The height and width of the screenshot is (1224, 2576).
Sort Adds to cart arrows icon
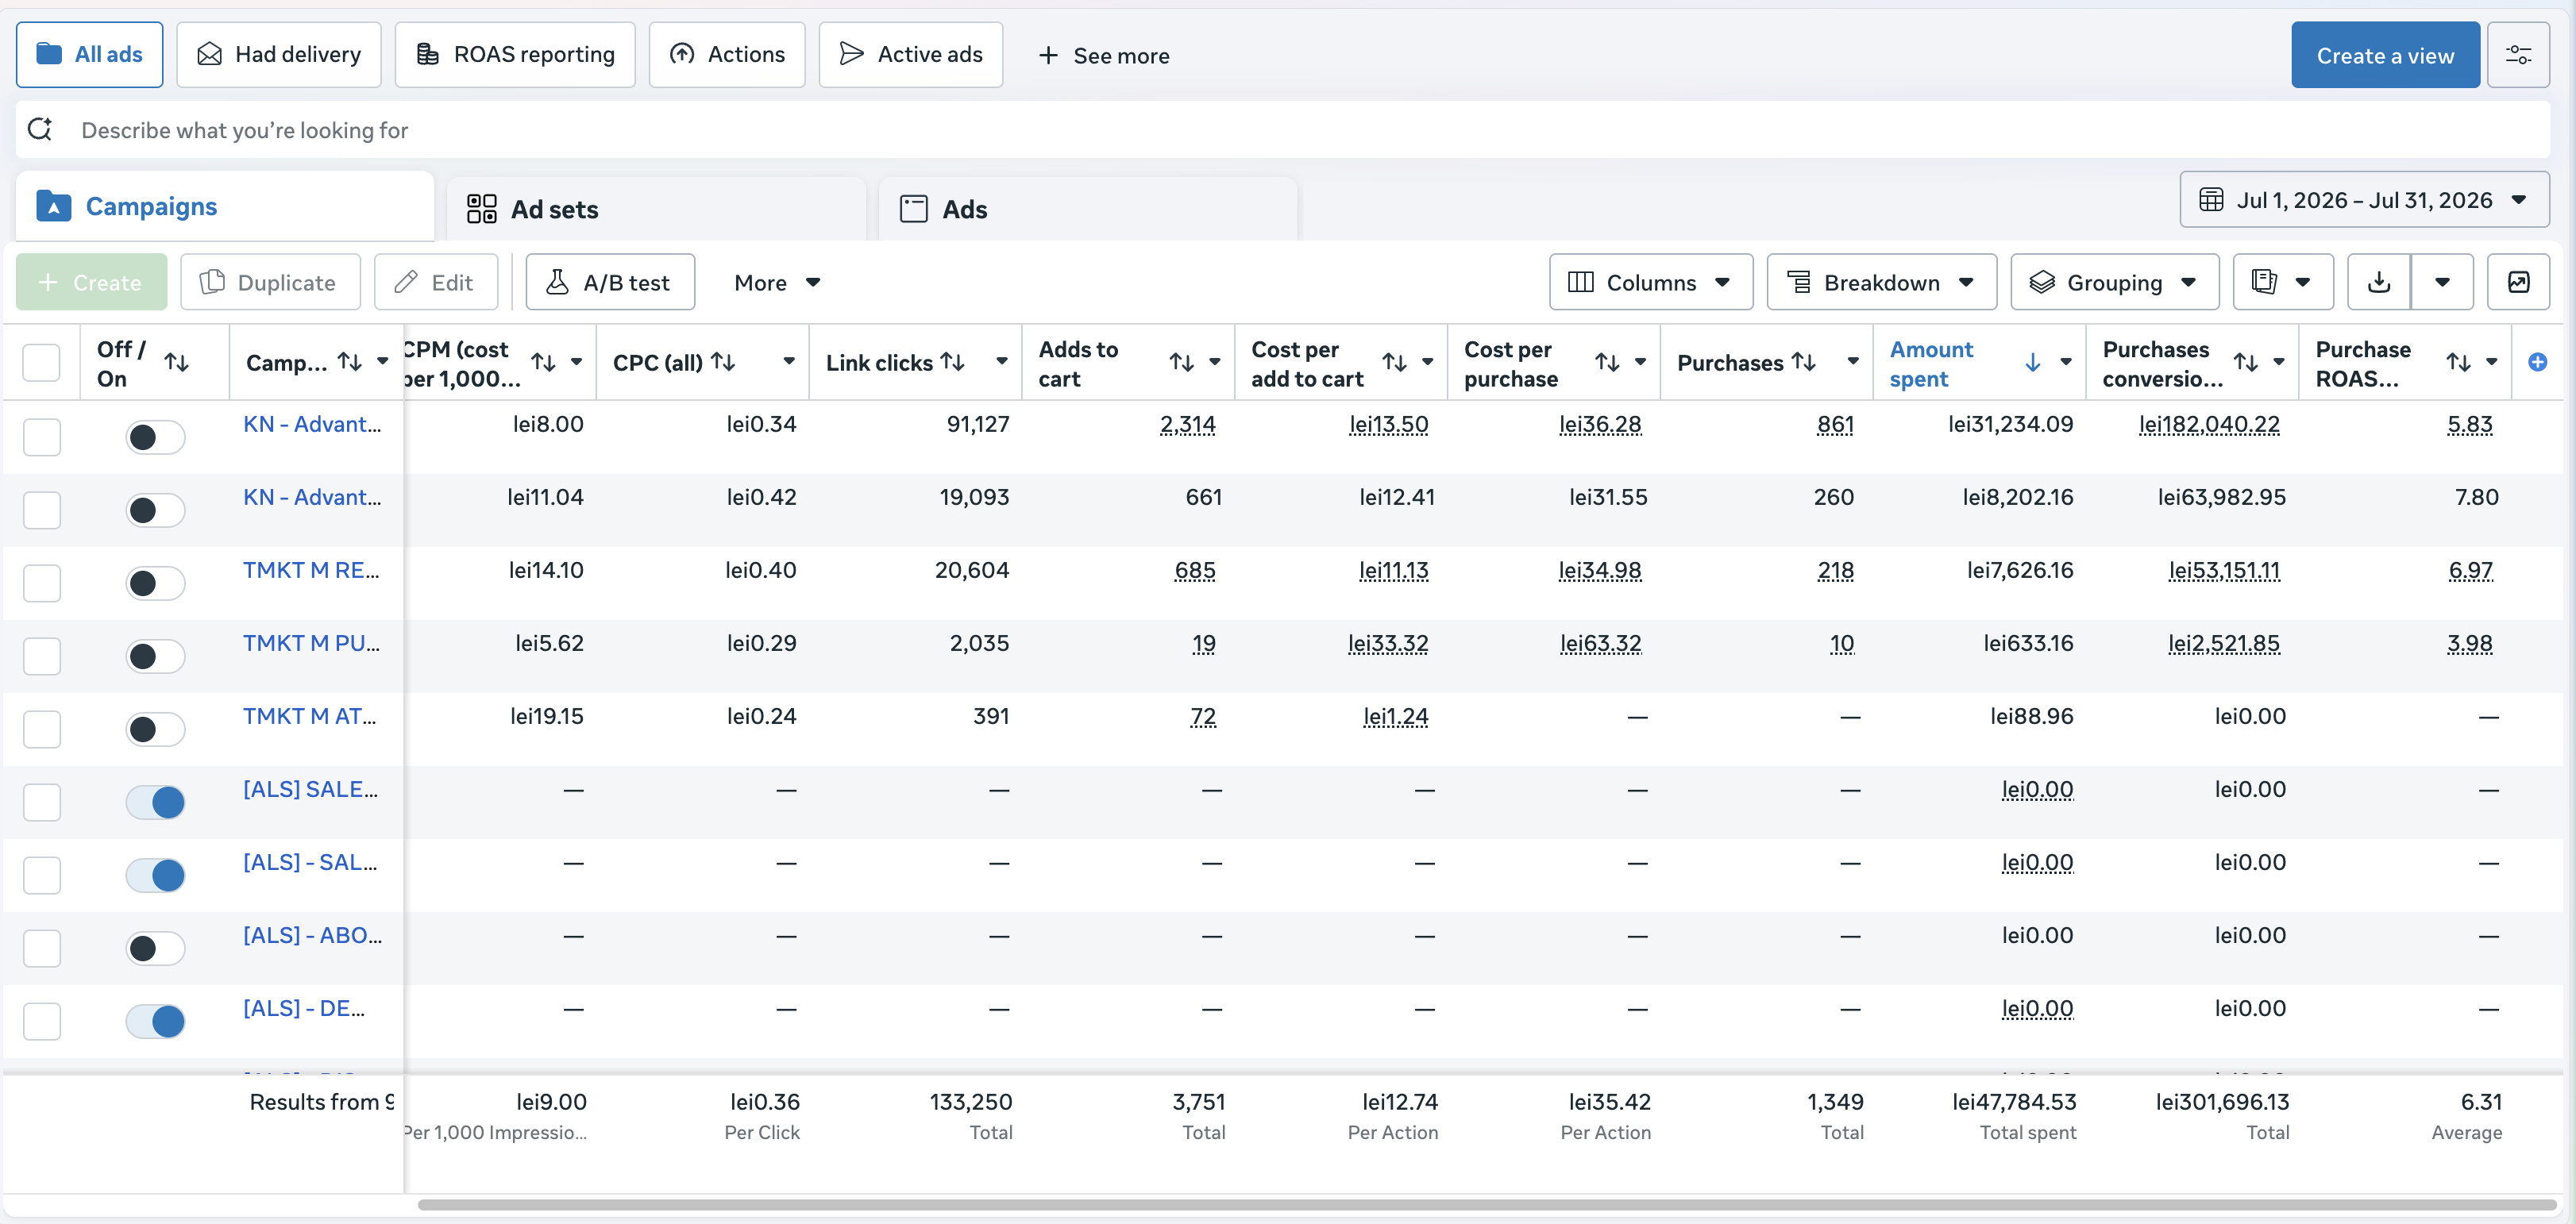[1182, 362]
